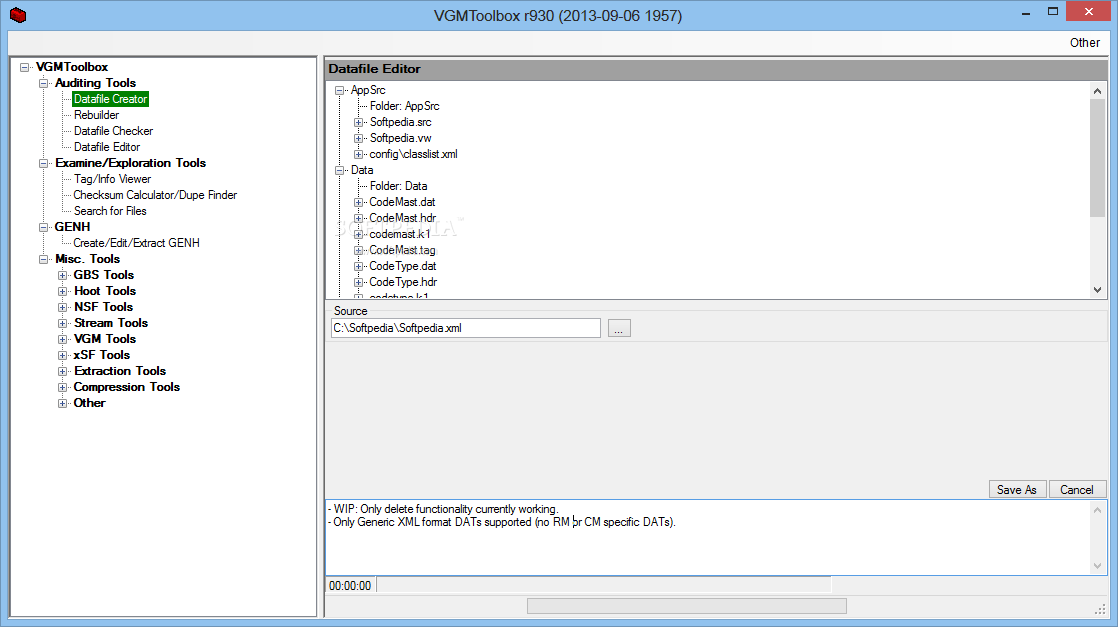Image resolution: width=1118 pixels, height=627 pixels.
Task: Collapse the Misc. Tools node
Action: [43, 260]
